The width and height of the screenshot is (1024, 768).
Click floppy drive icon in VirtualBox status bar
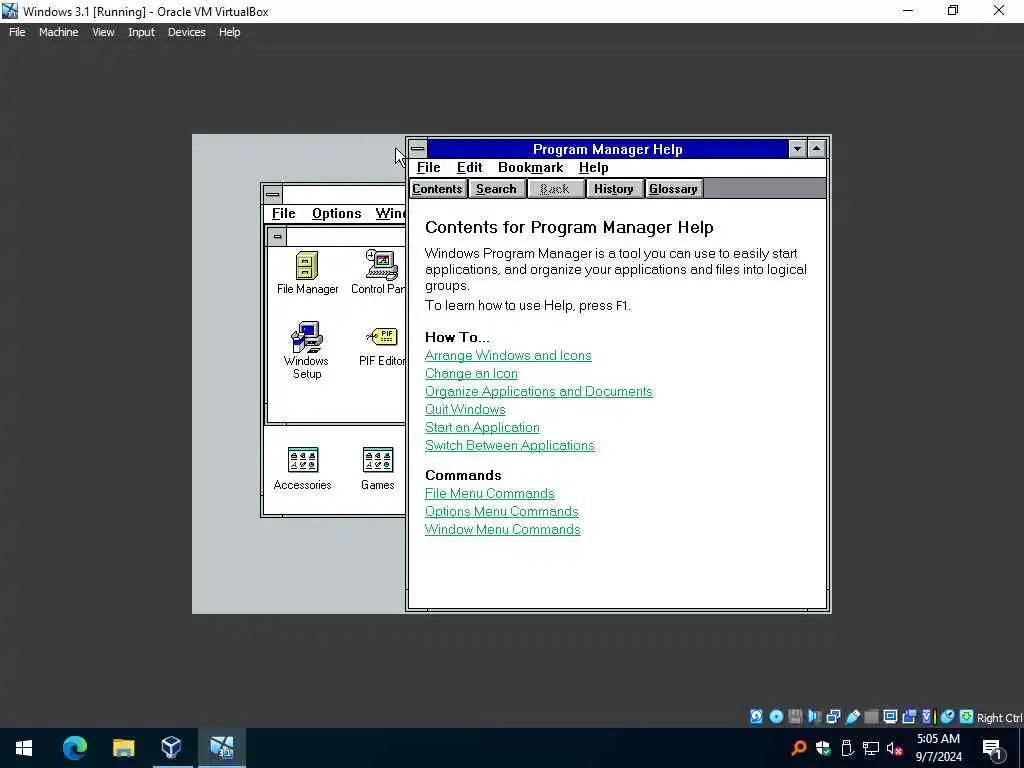pos(795,717)
